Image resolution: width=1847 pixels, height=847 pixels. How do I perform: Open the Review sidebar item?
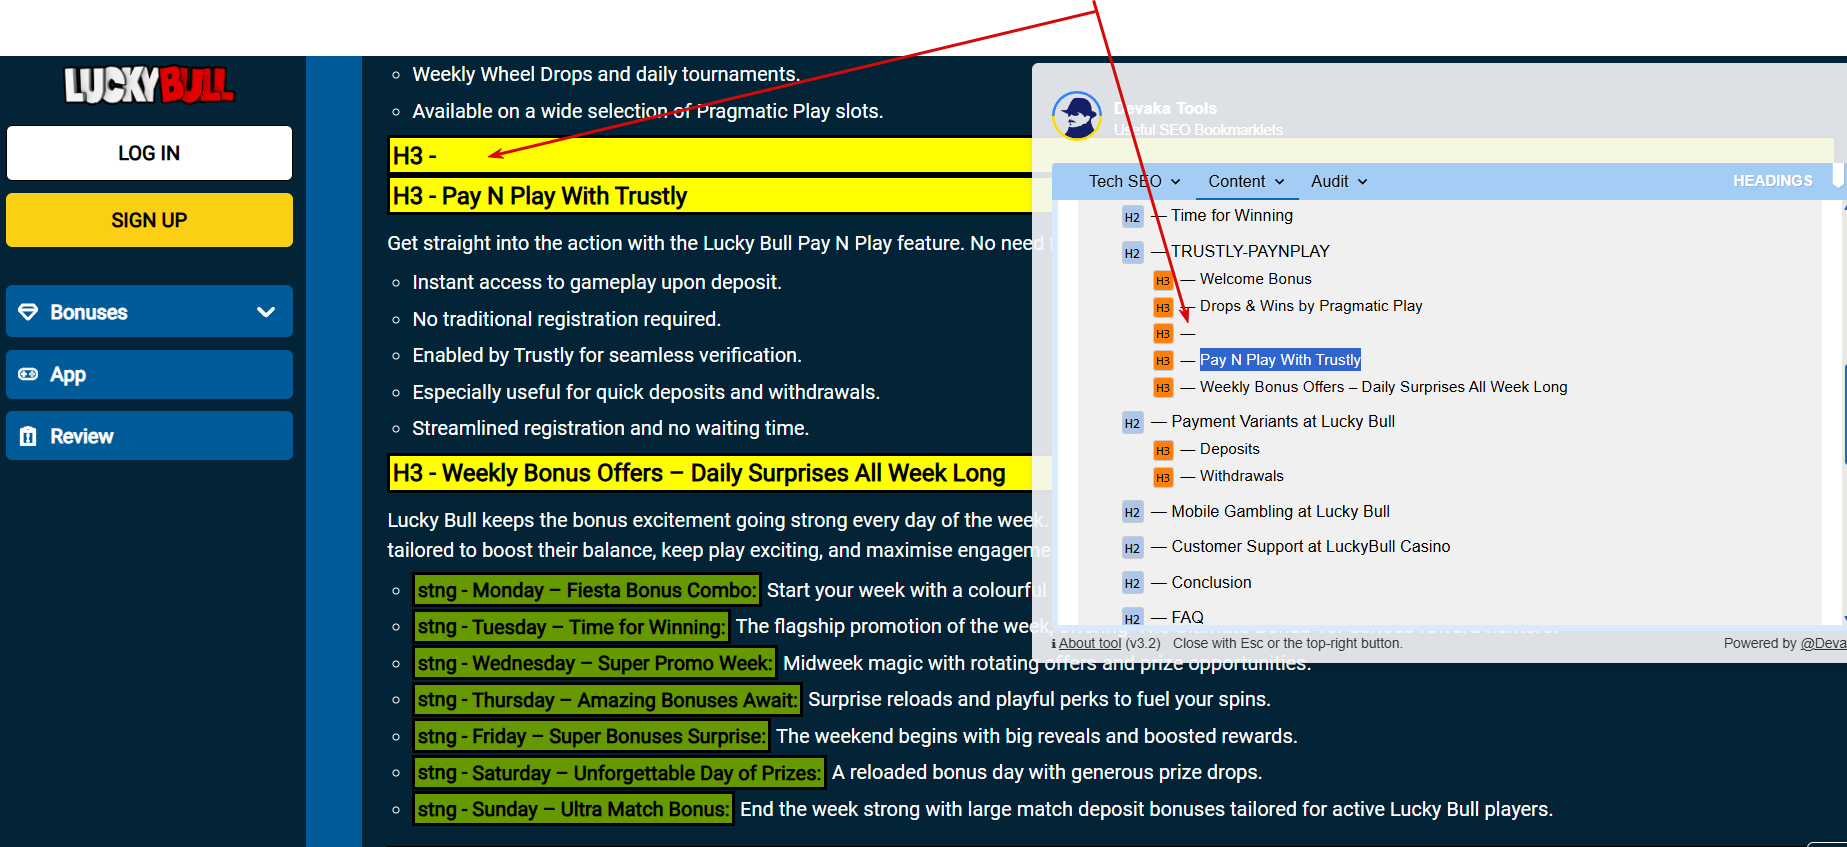149,436
